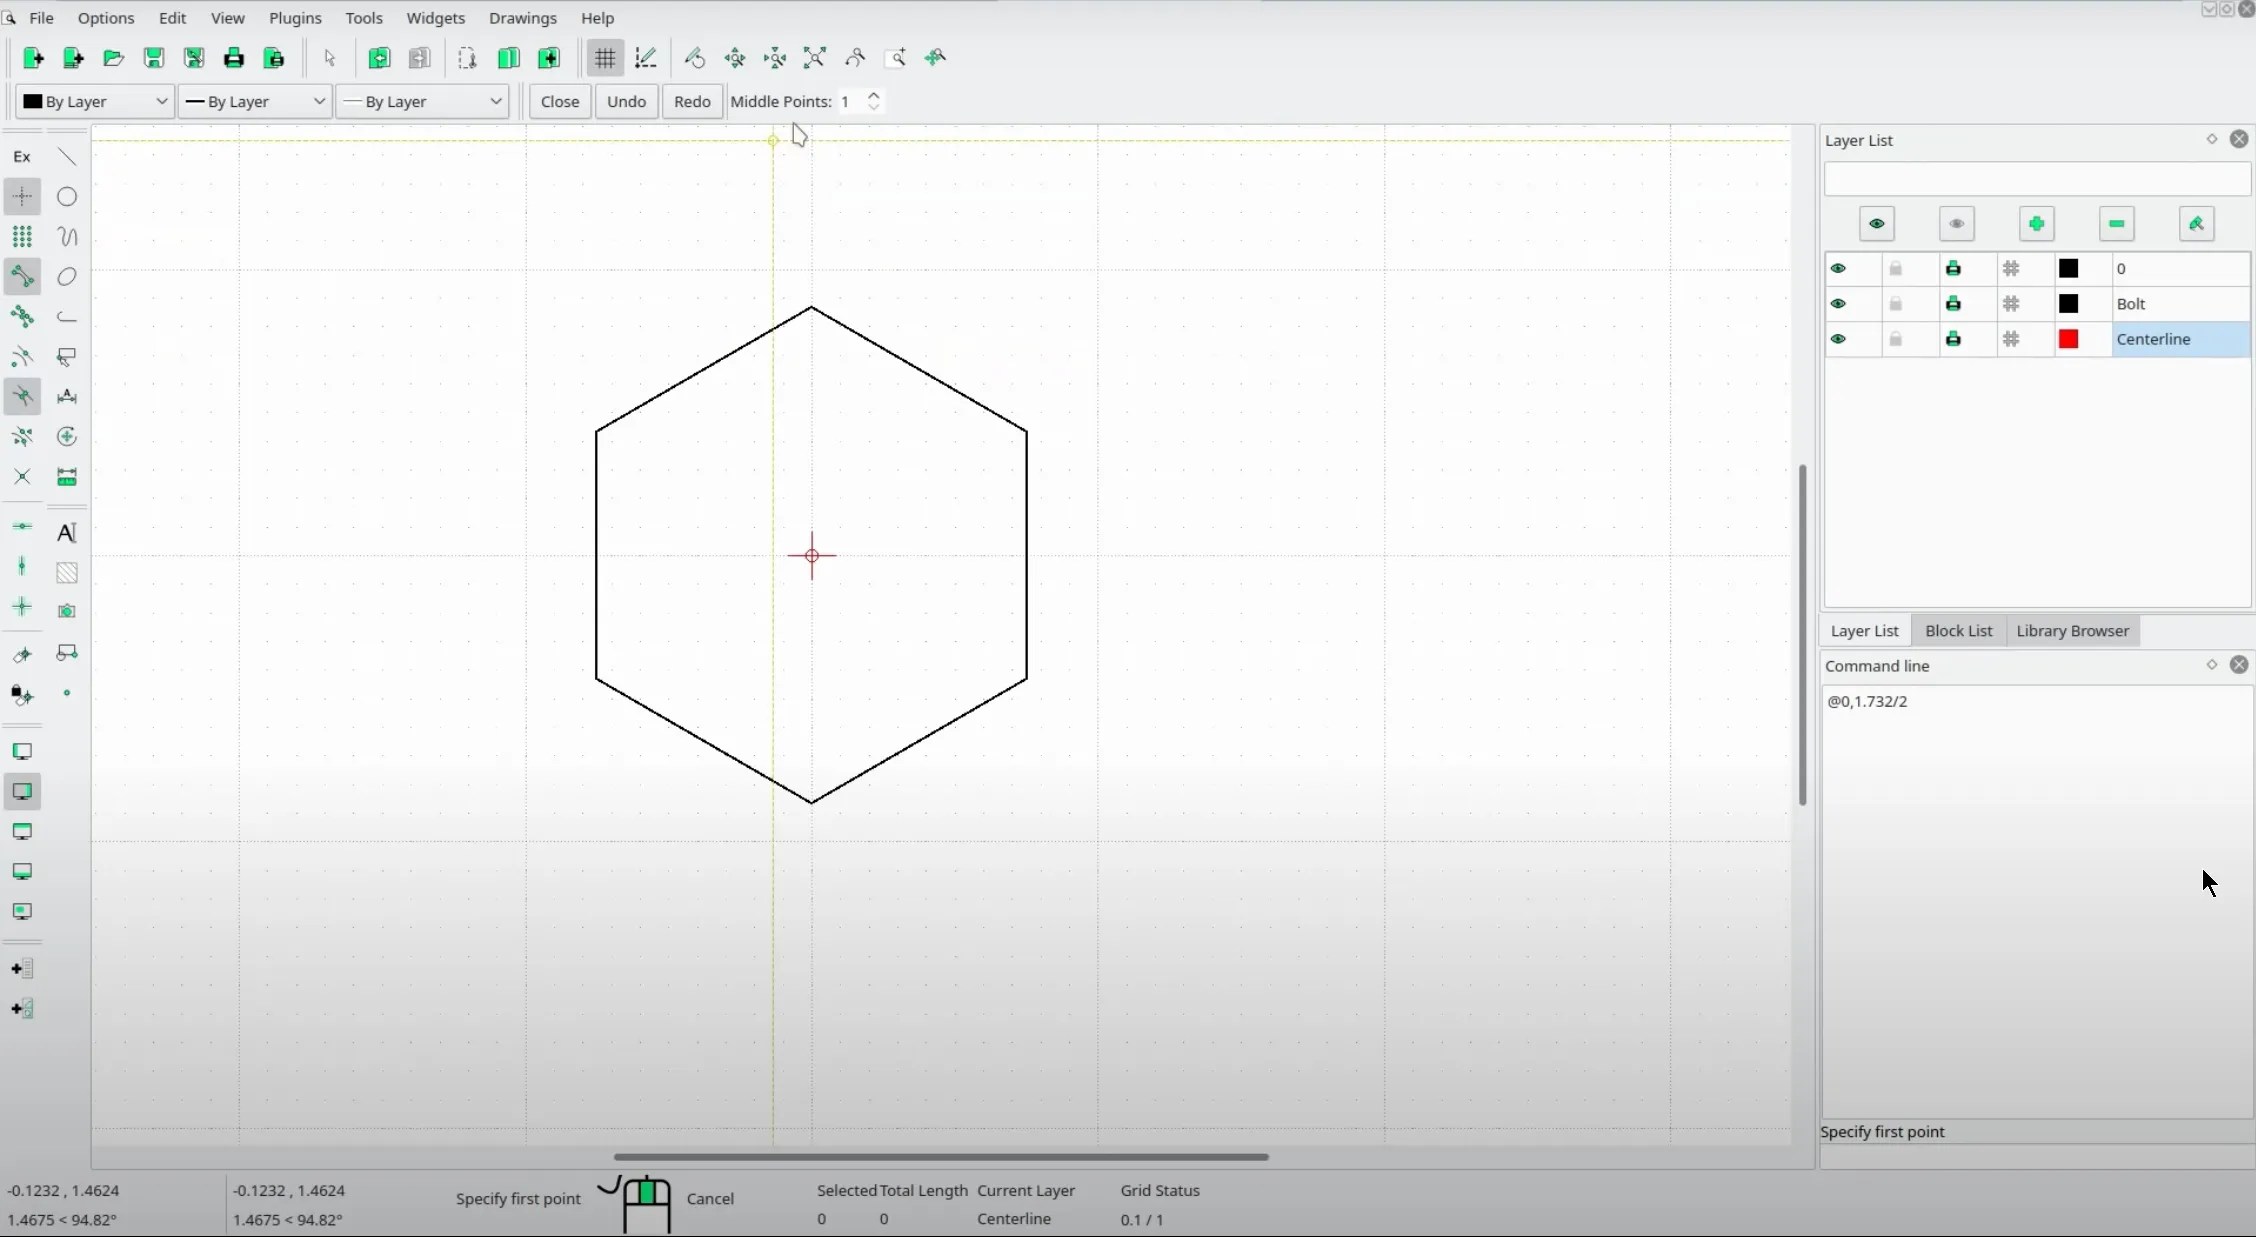Toggle visibility of the Centerline layer
This screenshot has height=1237, width=2256.
coord(1839,339)
